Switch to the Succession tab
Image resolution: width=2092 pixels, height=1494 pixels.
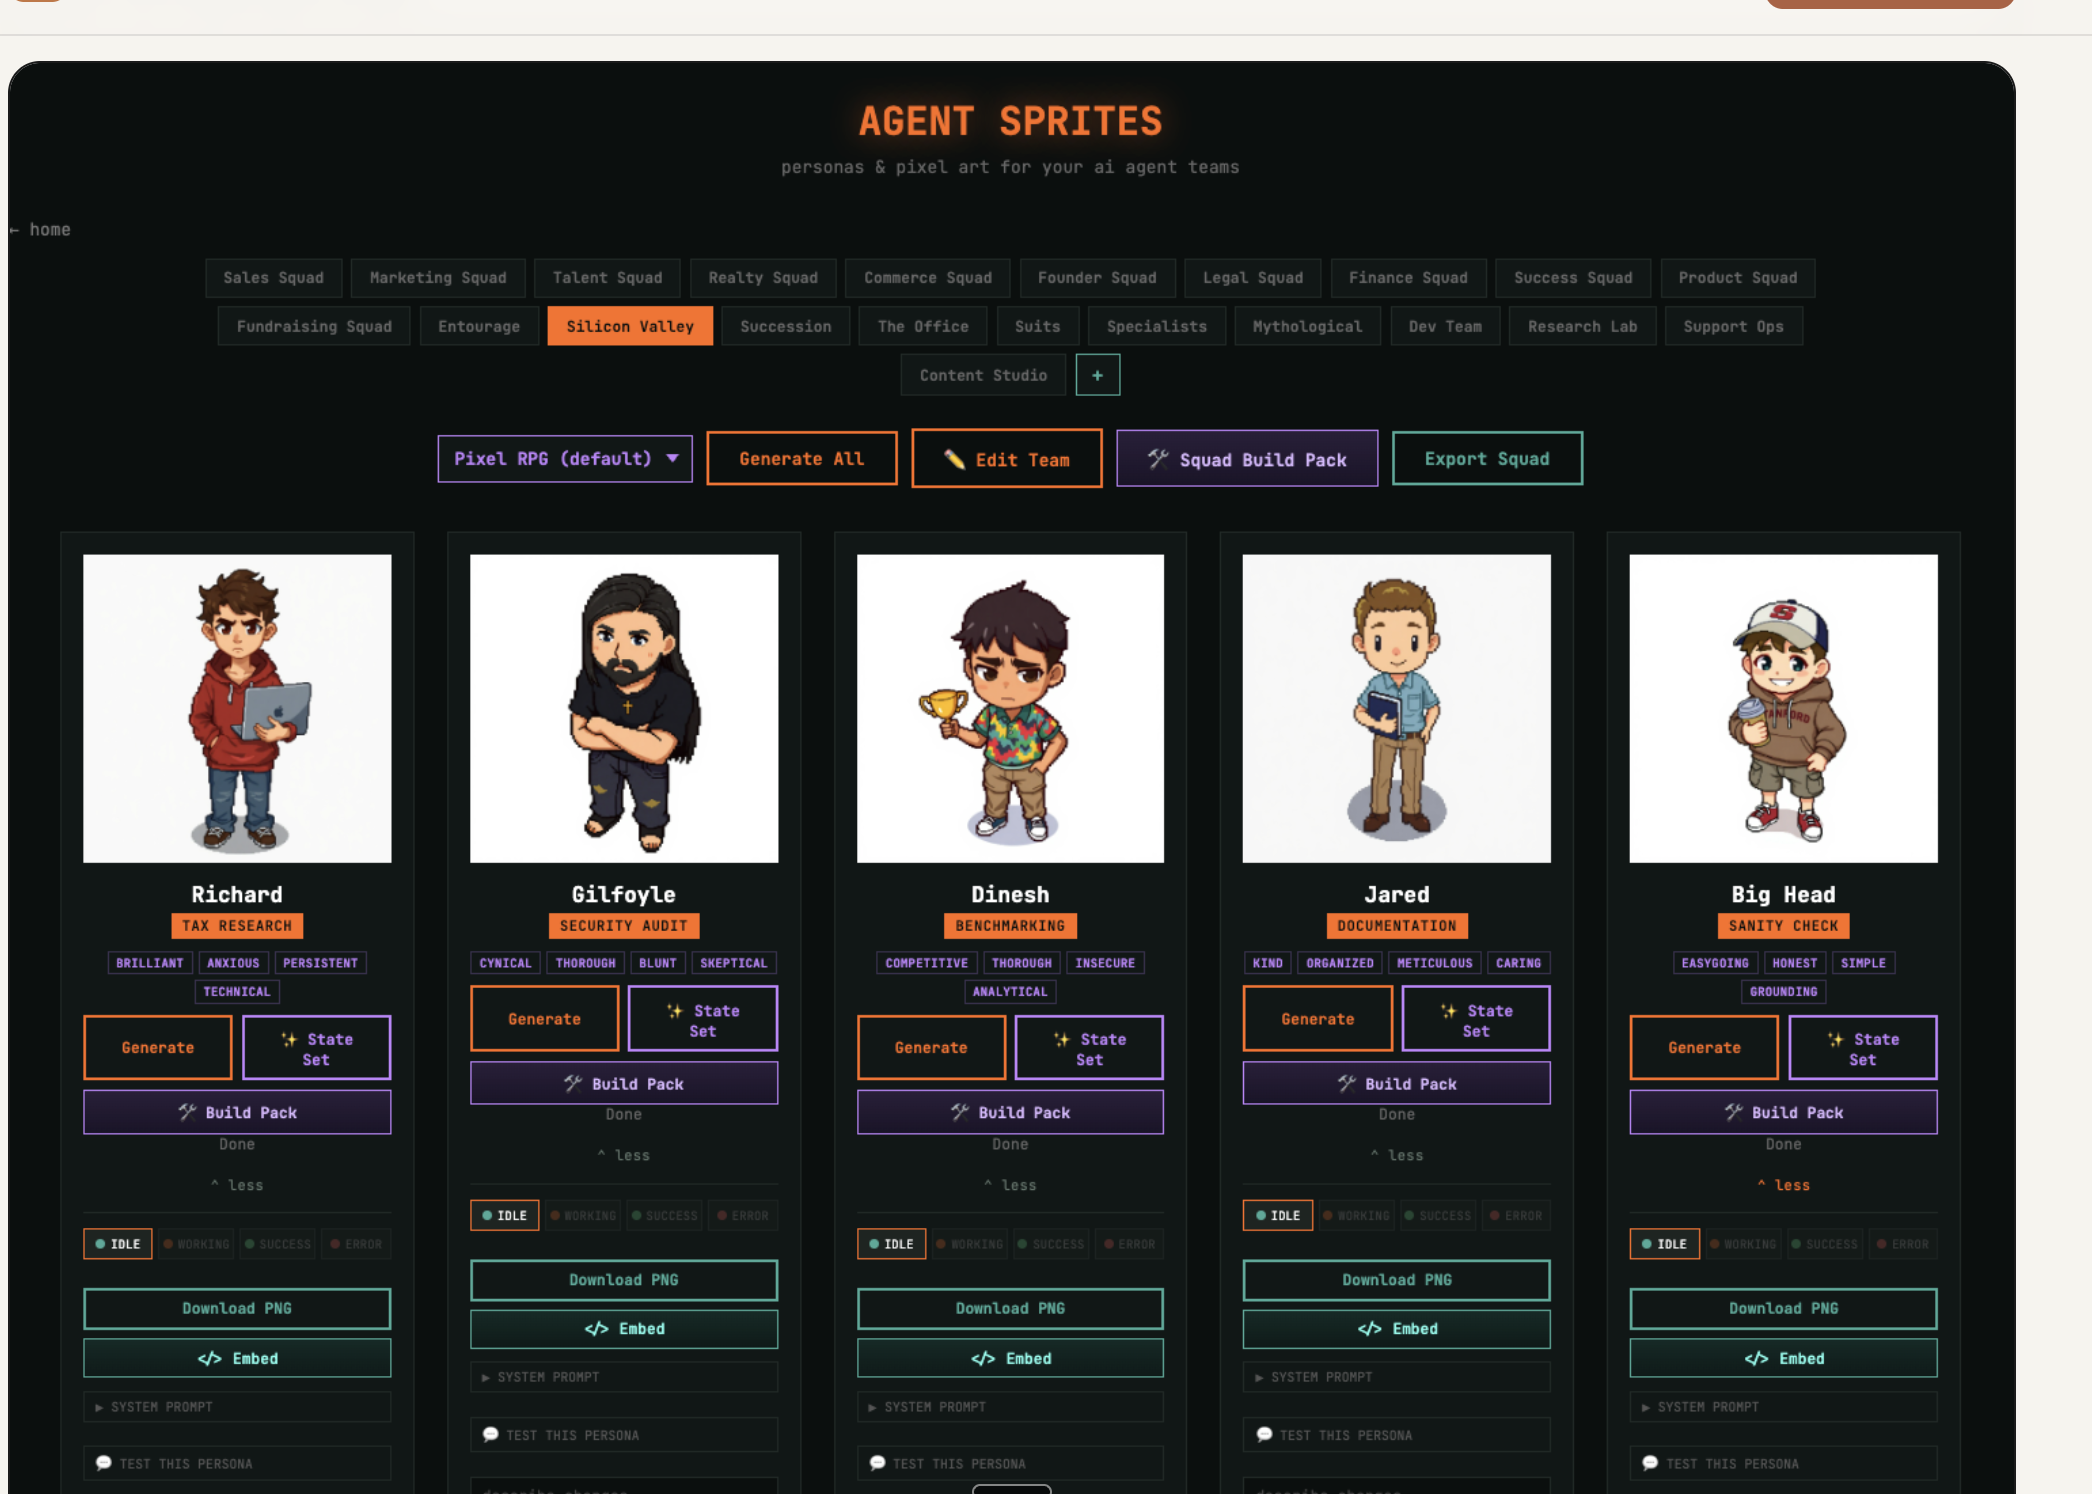(785, 327)
